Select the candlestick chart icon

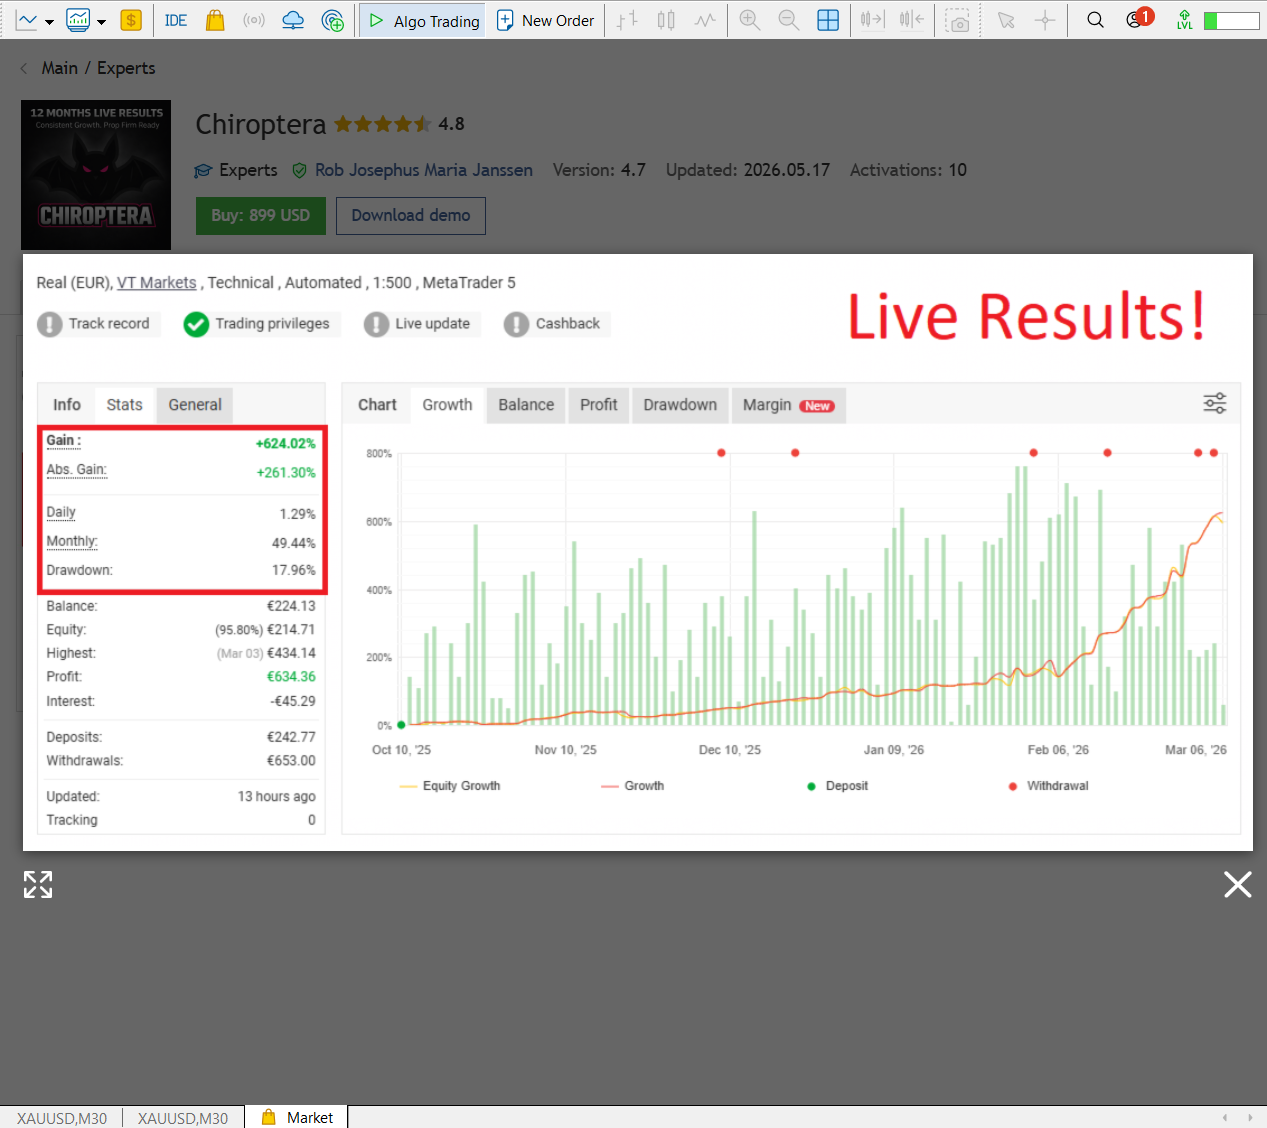click(x=666, y=20)
